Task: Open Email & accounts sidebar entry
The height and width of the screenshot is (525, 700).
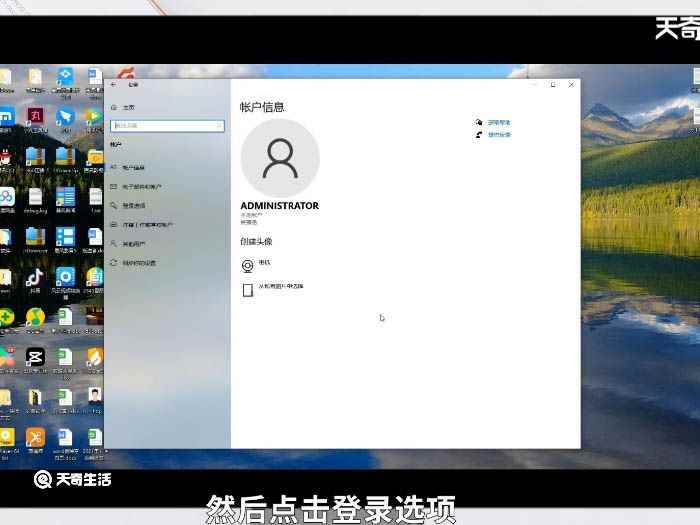Action: pos(136,187)
